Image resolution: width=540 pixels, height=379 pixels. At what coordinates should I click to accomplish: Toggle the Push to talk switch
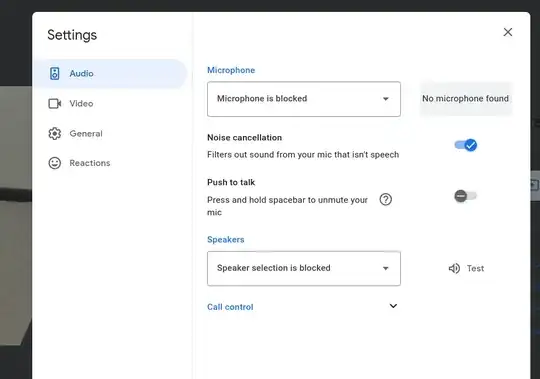[465, 196]
